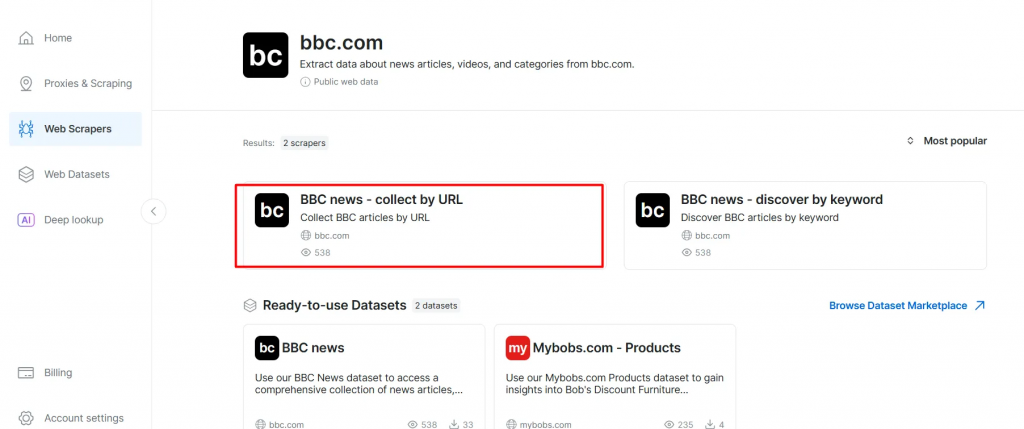
Task: Click the Billing card icon
Action: [26, 373]
